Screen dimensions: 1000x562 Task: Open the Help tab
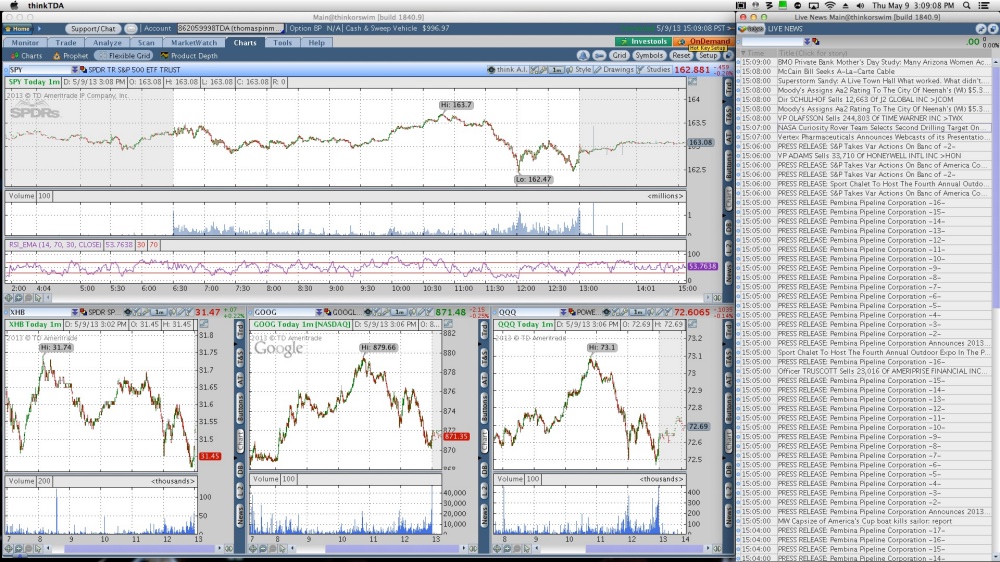point(316,43)
